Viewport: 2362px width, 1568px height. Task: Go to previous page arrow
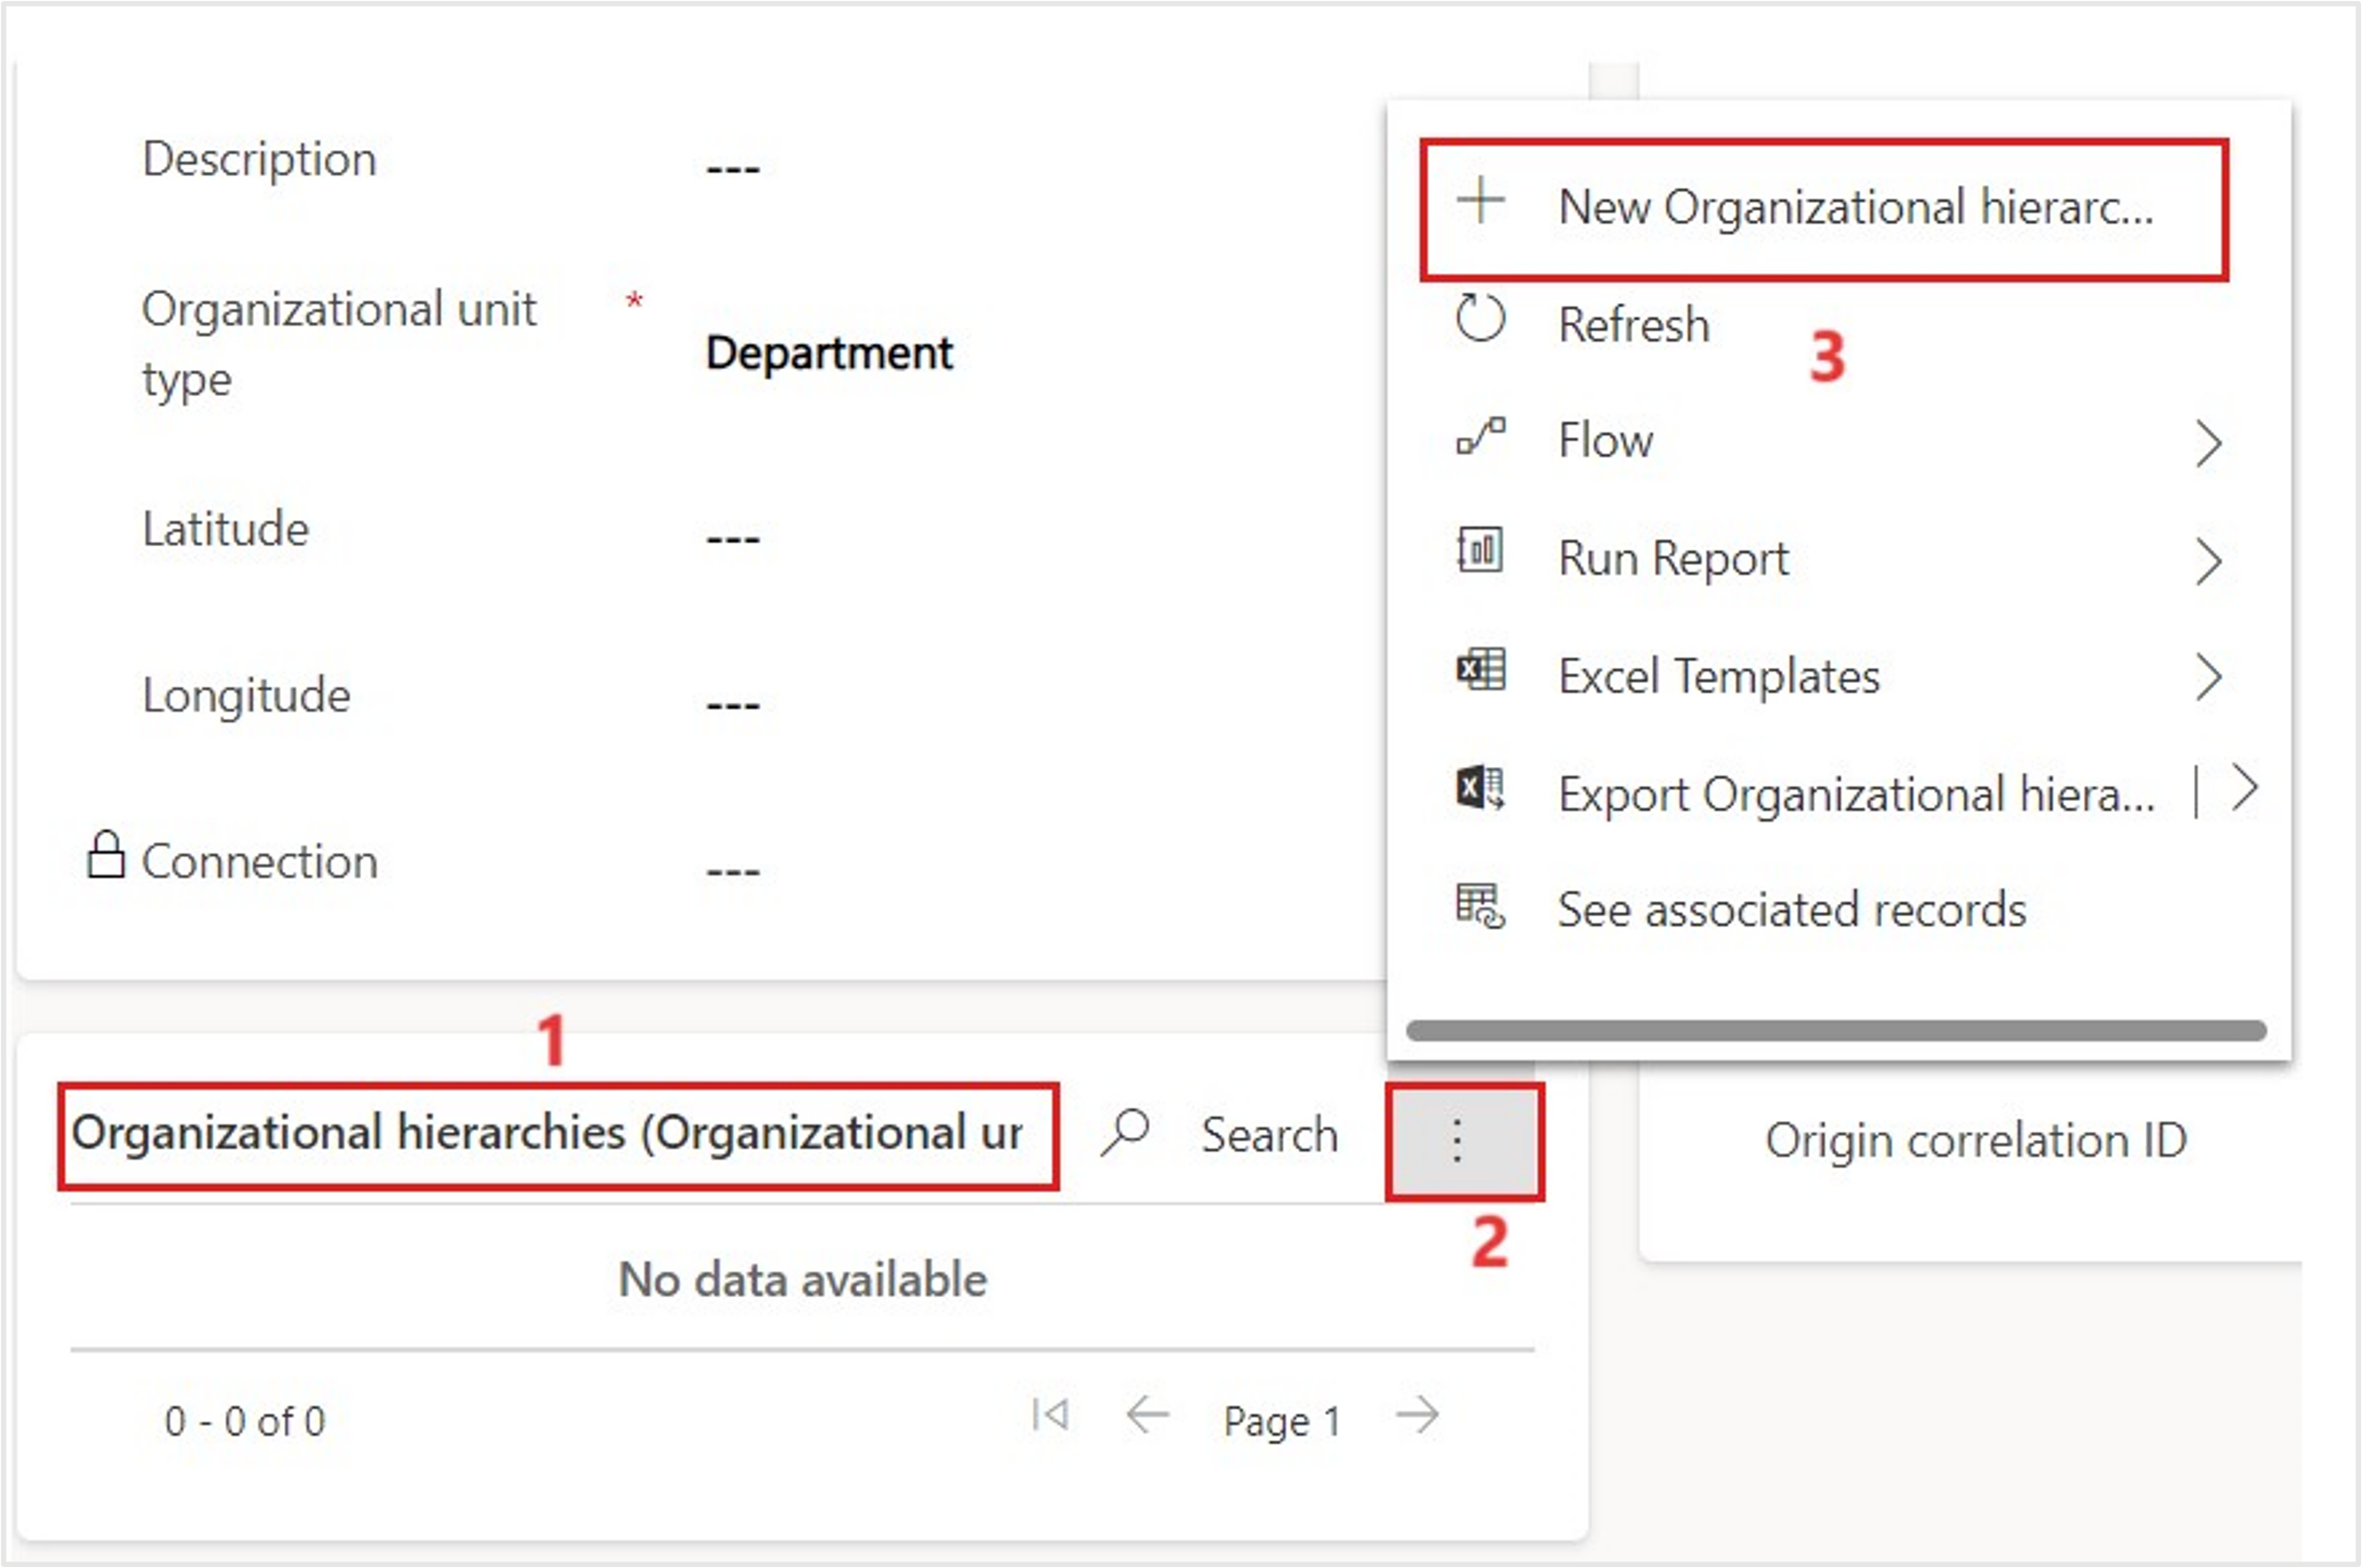(1147, 1415)
